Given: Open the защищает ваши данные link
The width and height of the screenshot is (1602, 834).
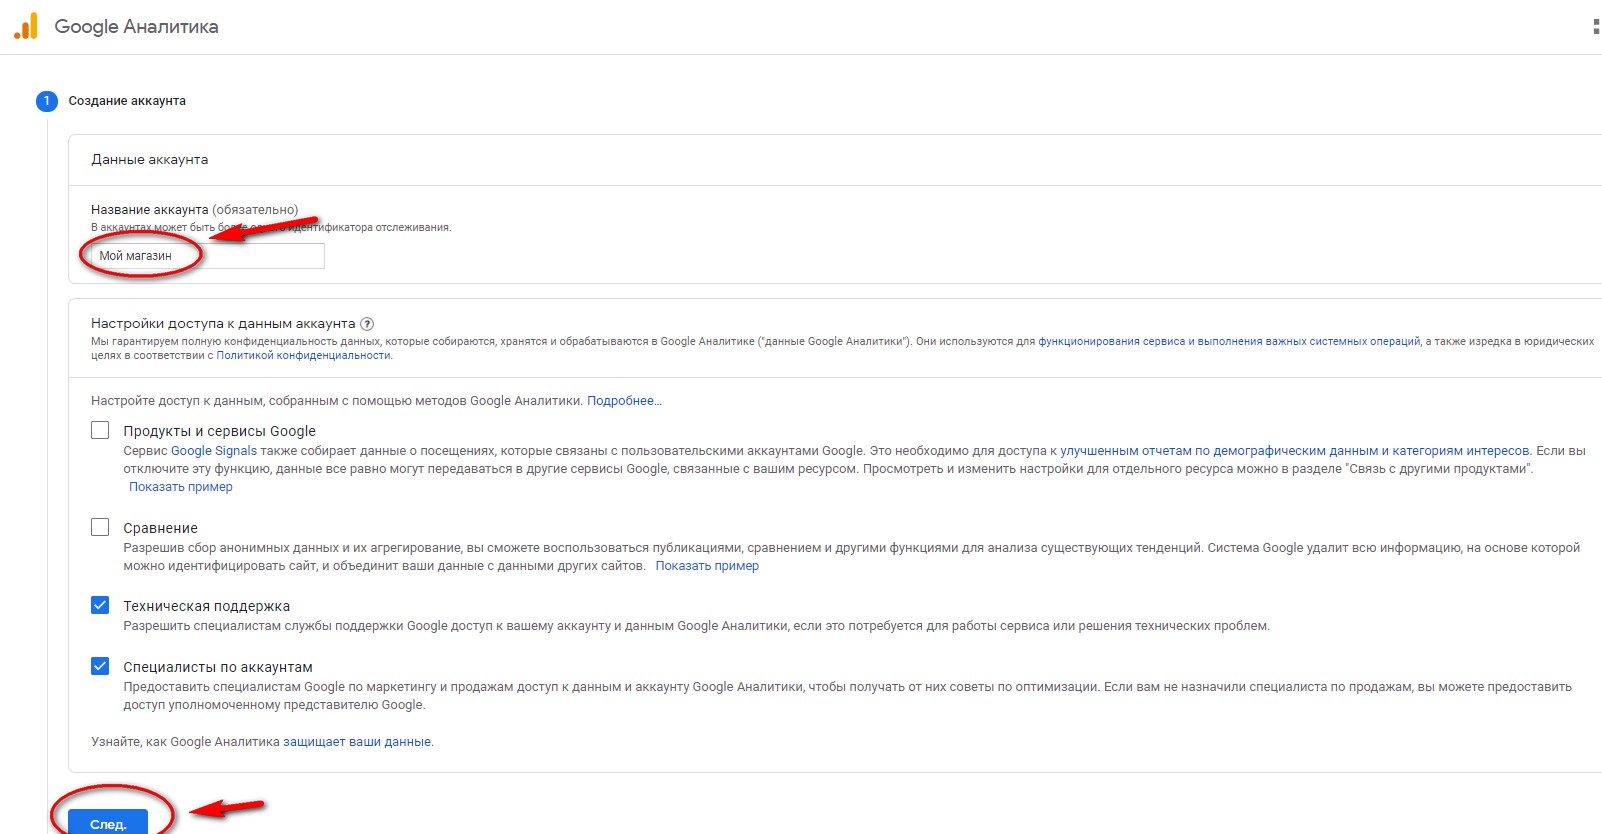Looking at the screenshot, I should coord(357,742).
